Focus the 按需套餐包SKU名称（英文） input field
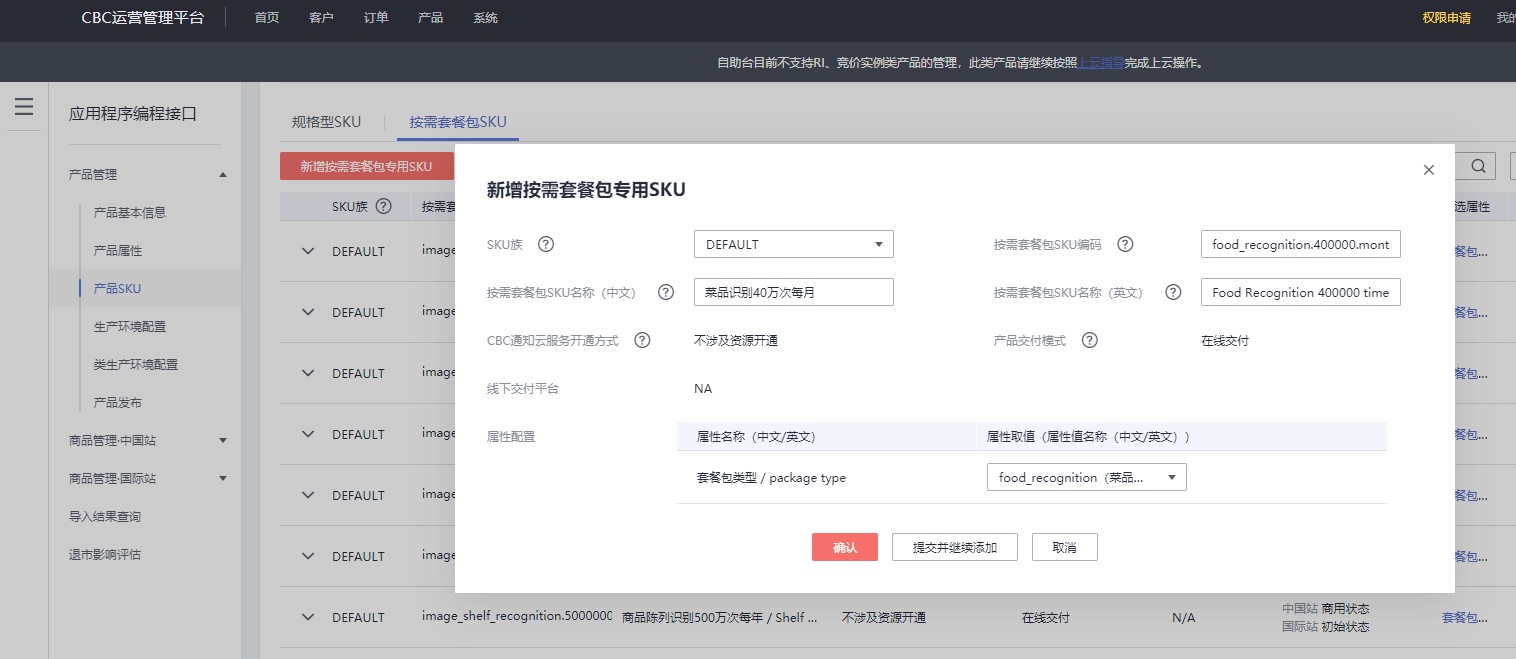 pyautogui.click(x=1301, y=292)
